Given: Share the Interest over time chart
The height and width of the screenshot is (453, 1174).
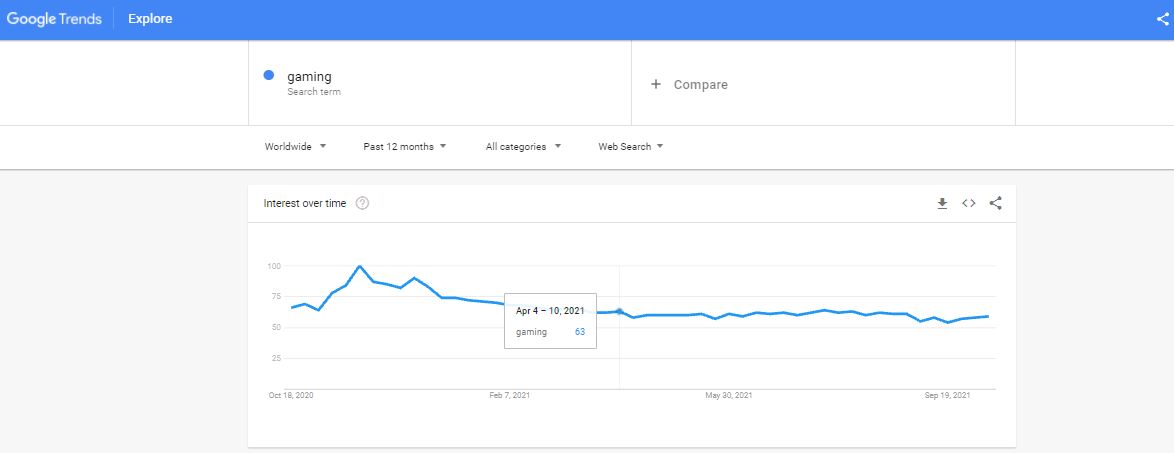Looking at the screenshot, I should [996, 203].
